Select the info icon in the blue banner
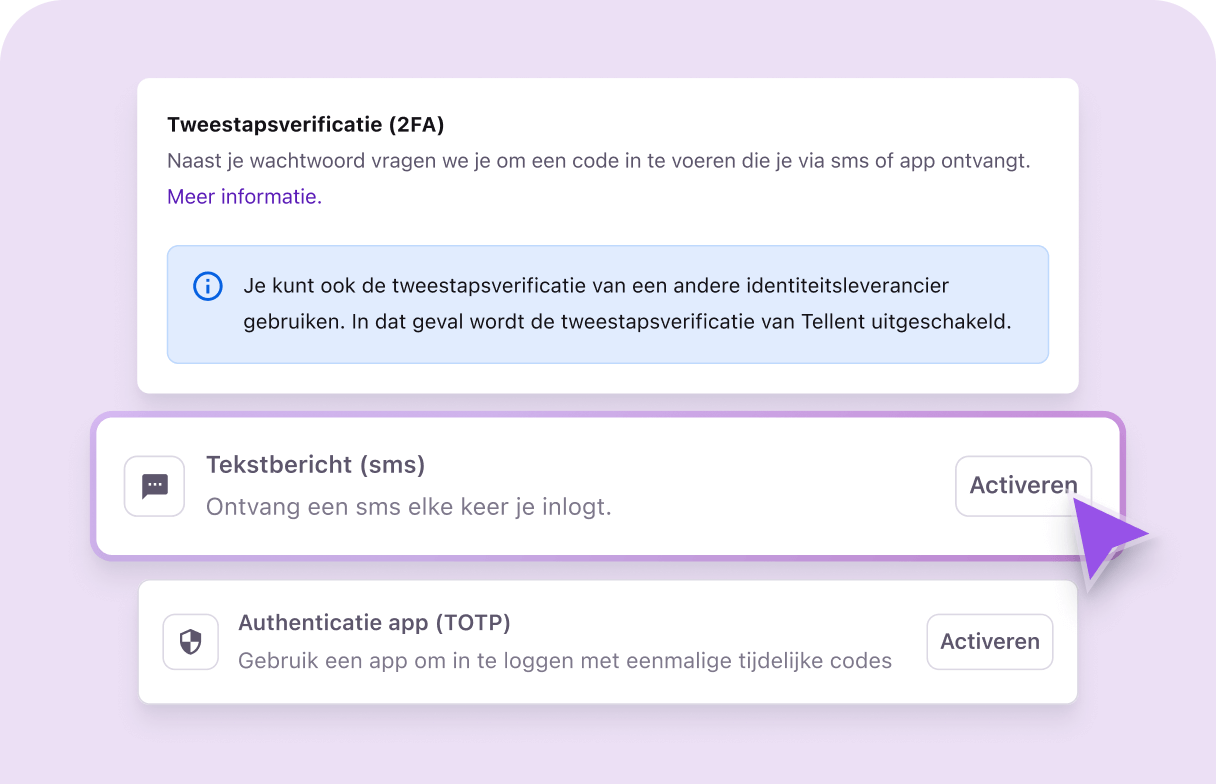Viewport: 1216px width, 784px height. point(207,286)
